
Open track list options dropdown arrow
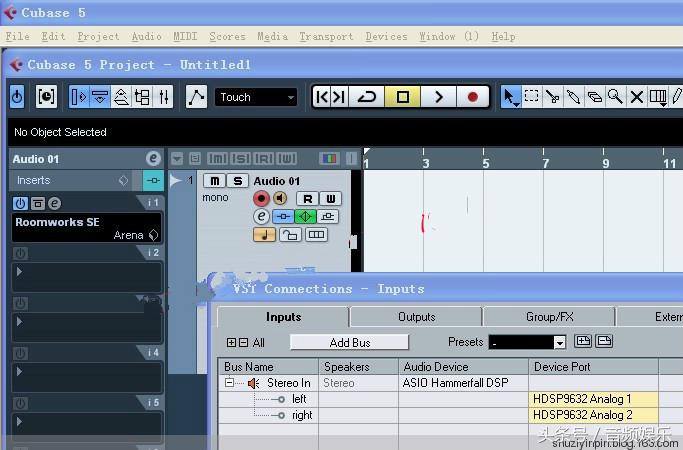click(x=177, y=159)
